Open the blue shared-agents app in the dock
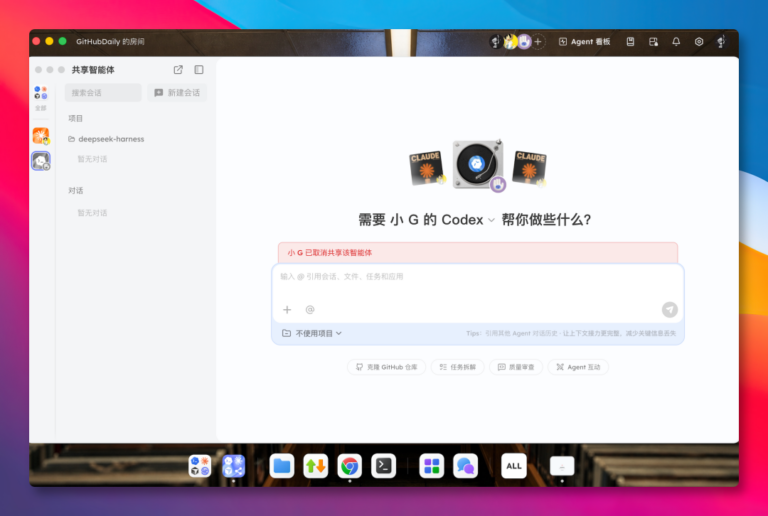This screenshot has height=516, width=768. pos(234,466)
